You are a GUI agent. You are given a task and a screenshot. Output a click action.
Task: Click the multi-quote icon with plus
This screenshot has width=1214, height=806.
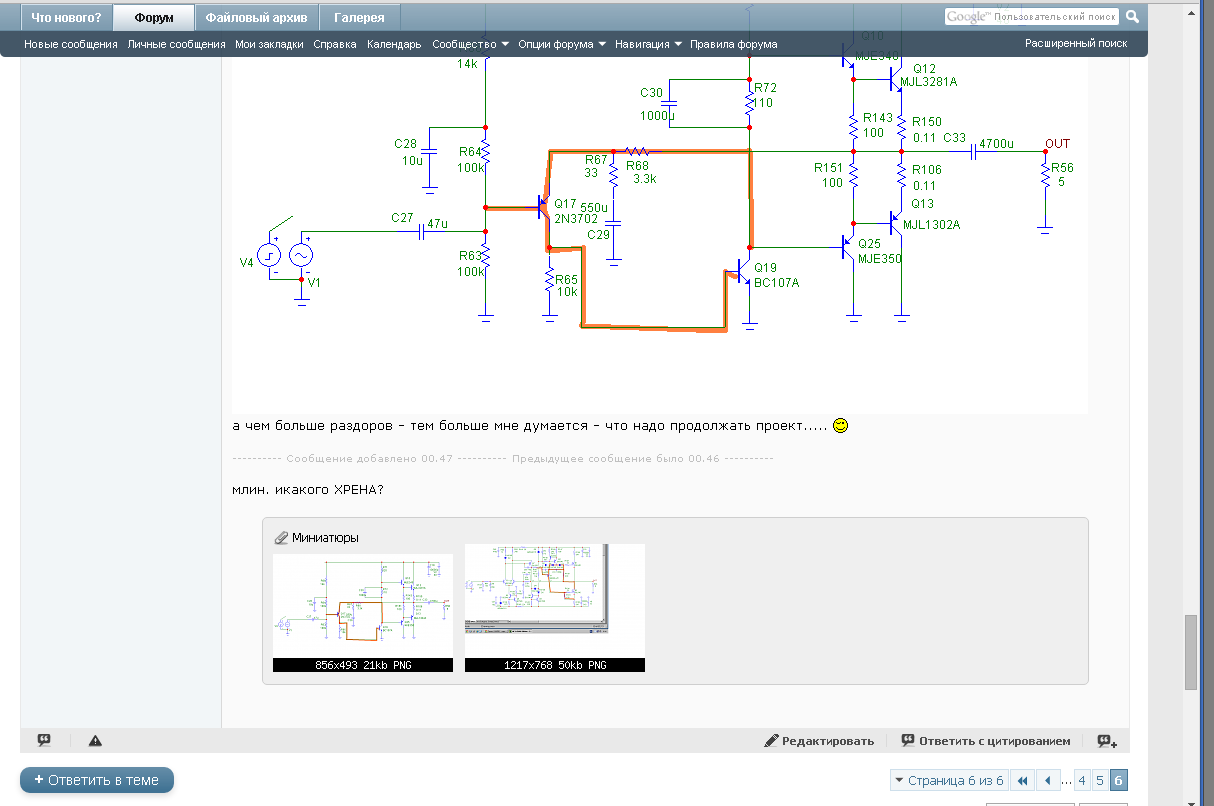(1106, 741)
